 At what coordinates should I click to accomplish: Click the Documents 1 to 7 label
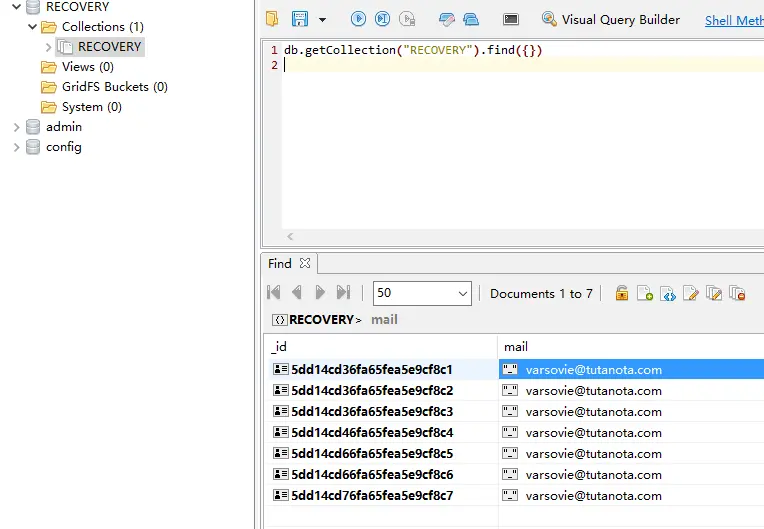(x=541, y=294)
